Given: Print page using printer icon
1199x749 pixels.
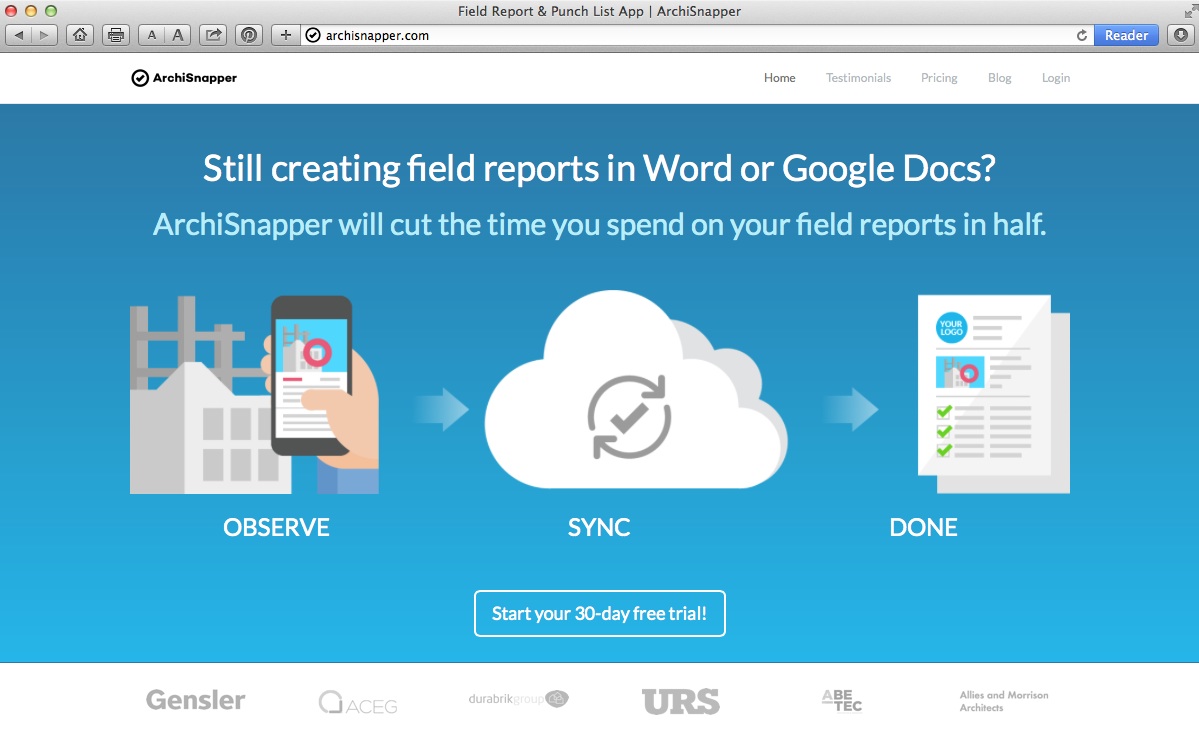Looking at the screenshot, I should pos(115,35).
